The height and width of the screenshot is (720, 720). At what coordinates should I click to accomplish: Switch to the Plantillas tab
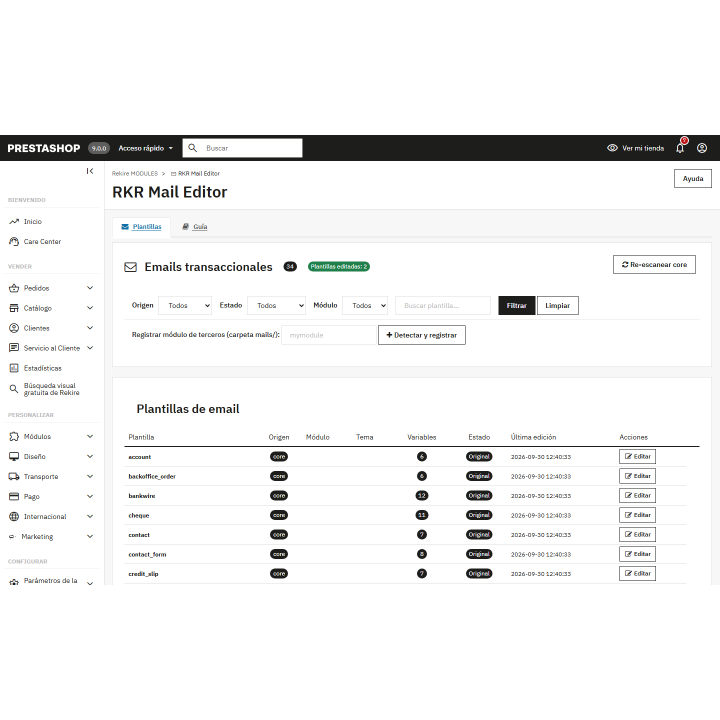pos(141,227)
